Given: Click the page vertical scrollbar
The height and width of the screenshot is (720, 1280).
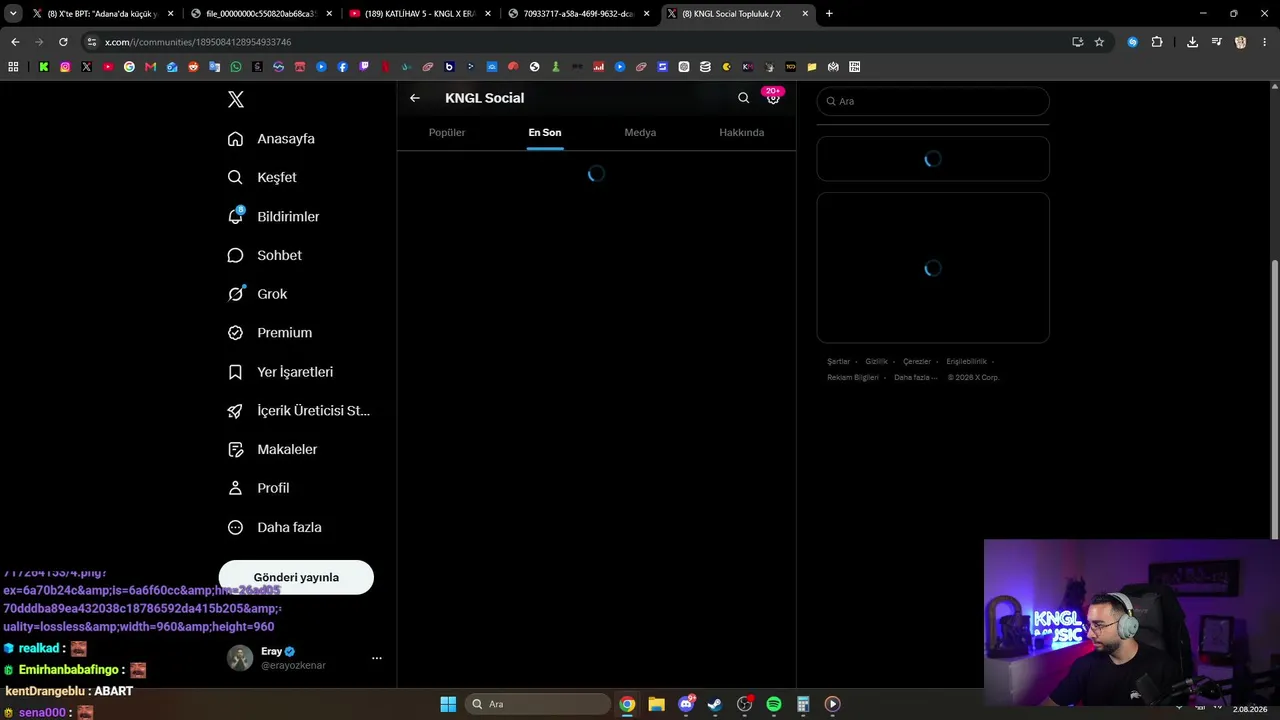Looking at the screenshot, I should point(1274,400).
